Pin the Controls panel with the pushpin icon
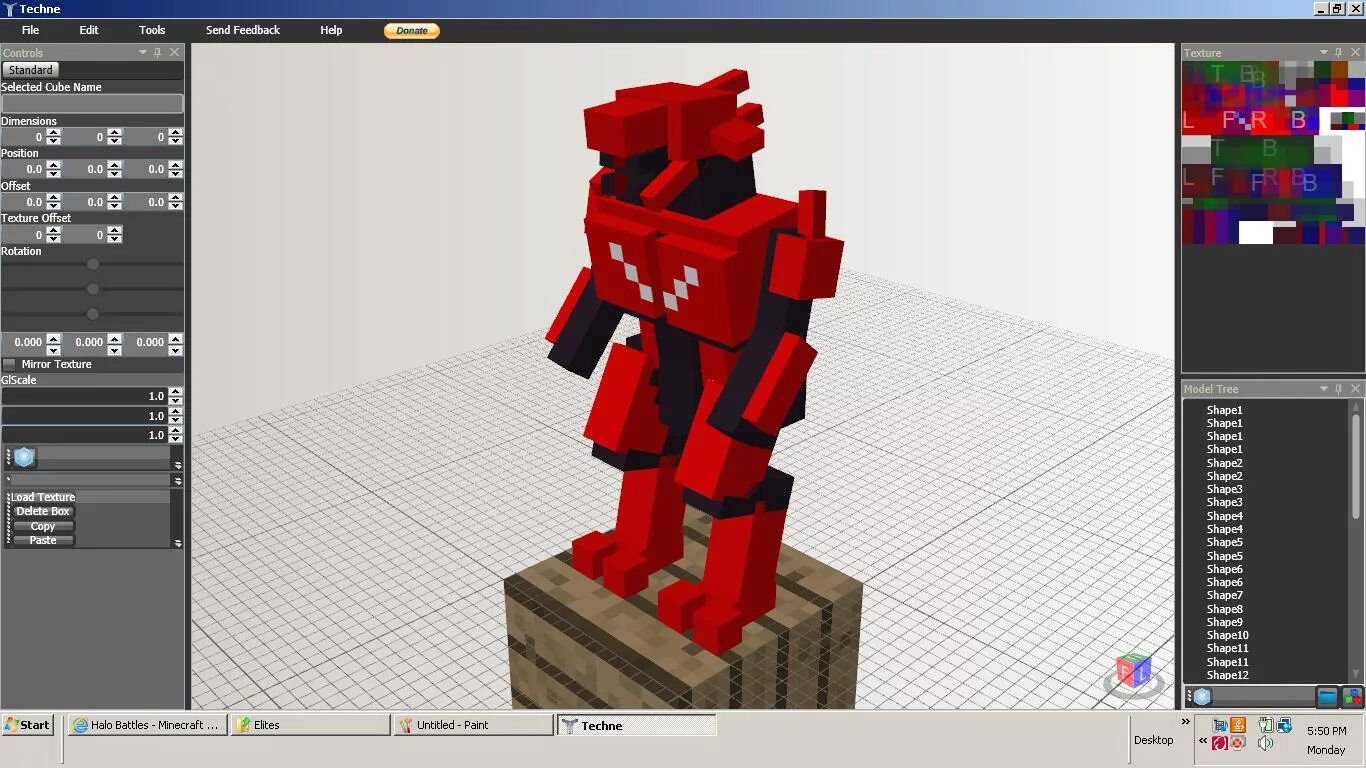Viewport: 1366px width, 768px height. 159,52
